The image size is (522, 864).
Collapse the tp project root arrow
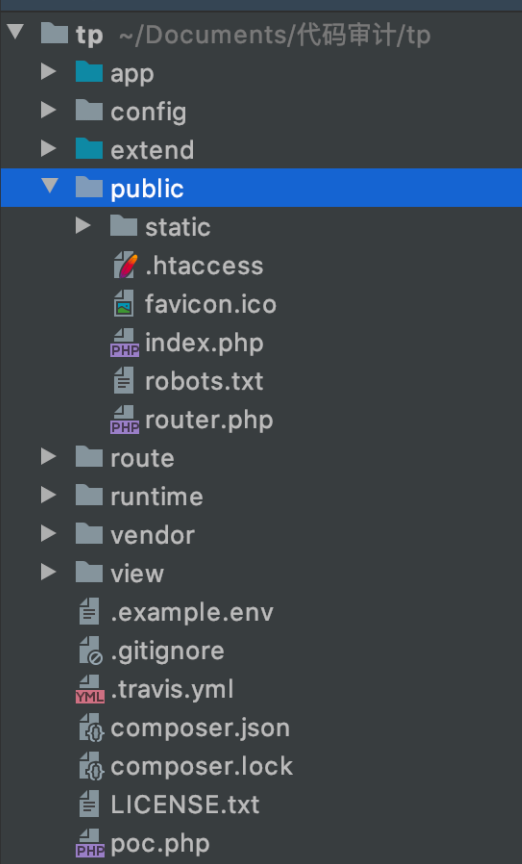point(15,31)
